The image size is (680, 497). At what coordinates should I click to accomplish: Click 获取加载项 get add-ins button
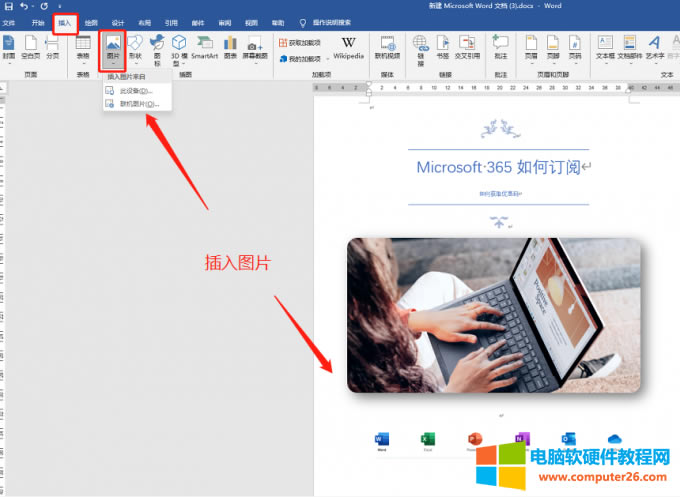[304, 43]
